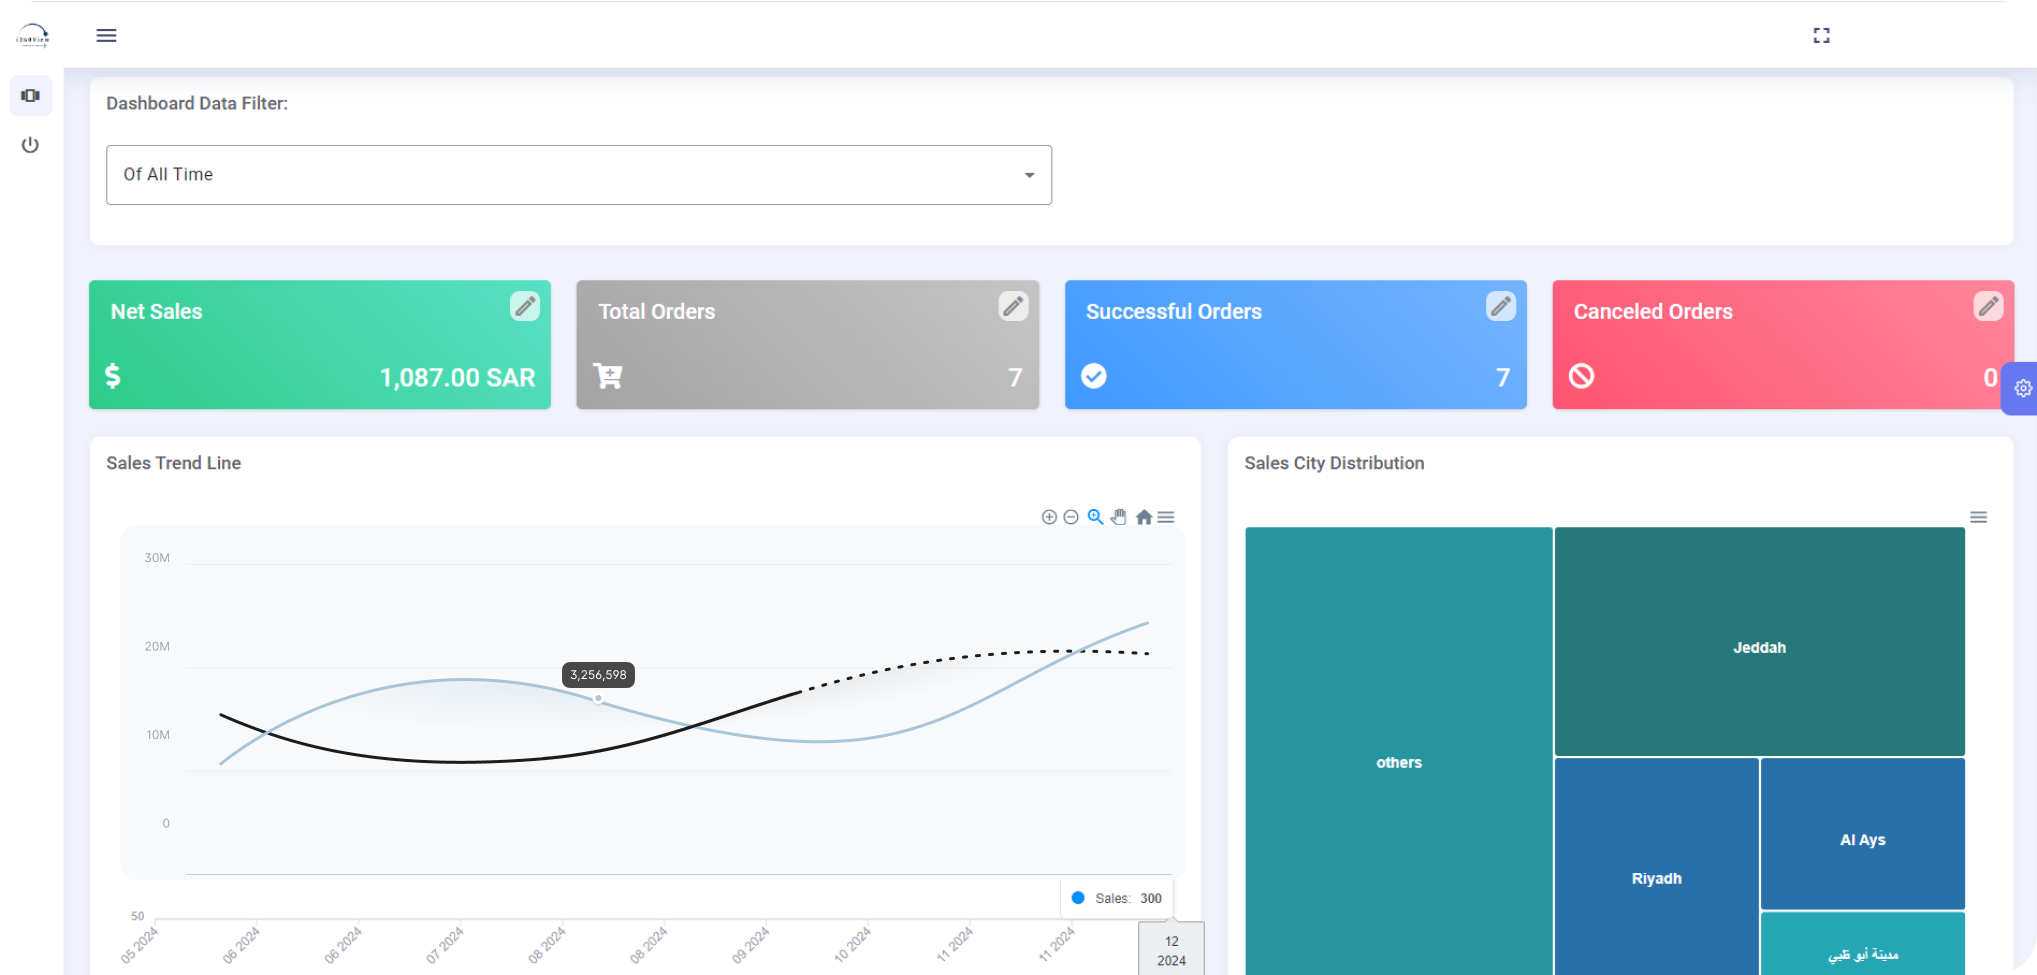The height and width of the screenshot is (975, 2037).
Task: Click the 05 2024 x-axis label
Action: pyautogui.click(x=139, y=945)
